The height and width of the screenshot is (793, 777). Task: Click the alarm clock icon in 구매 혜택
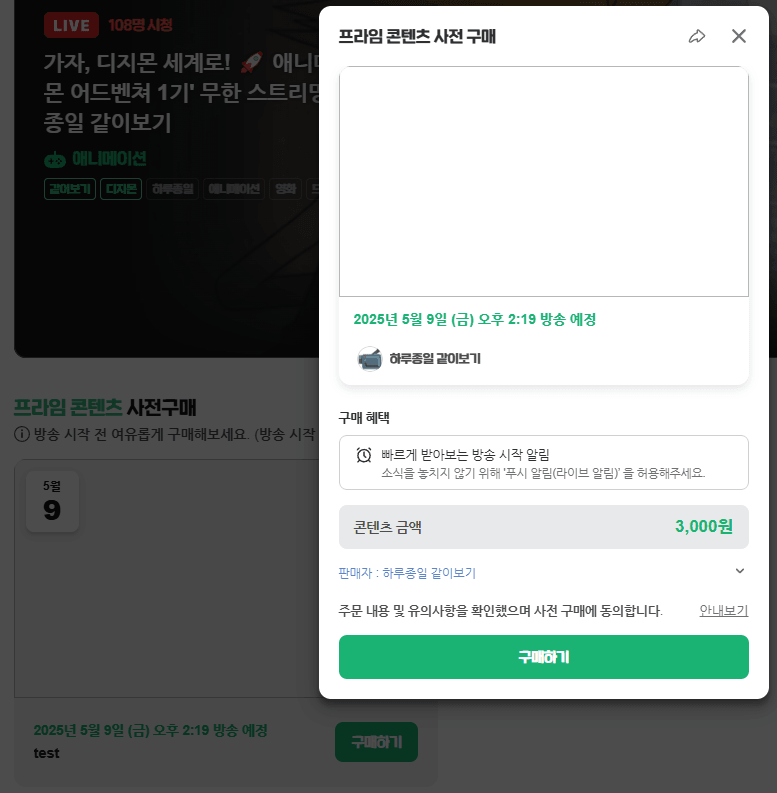pos(364,455)
